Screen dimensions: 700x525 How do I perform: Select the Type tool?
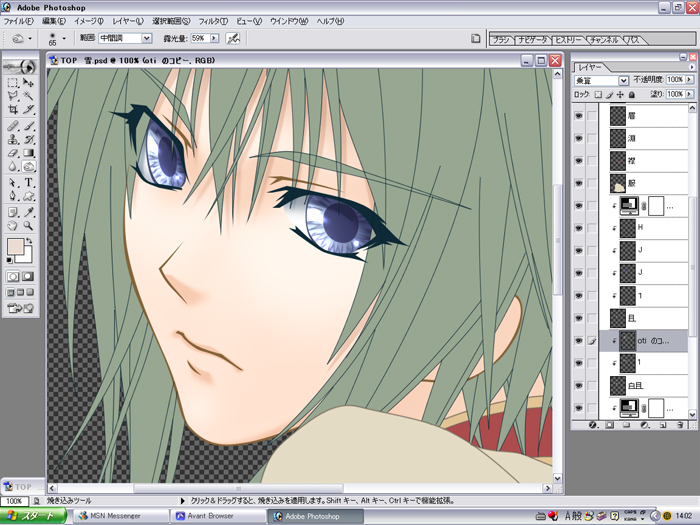click(x=28, y=183)
